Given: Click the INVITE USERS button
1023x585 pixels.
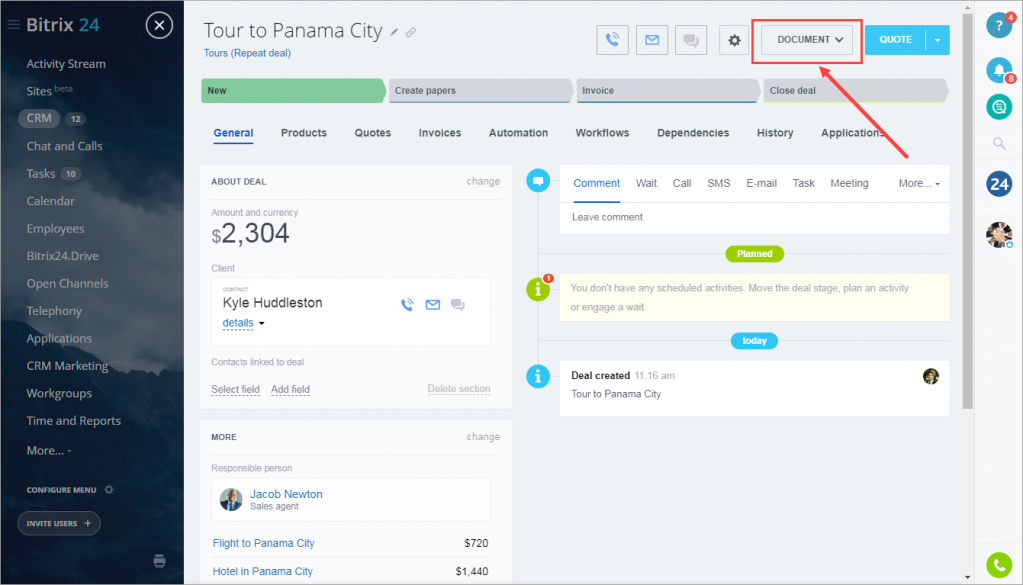Looking at the screenshot, I should 59,524.
